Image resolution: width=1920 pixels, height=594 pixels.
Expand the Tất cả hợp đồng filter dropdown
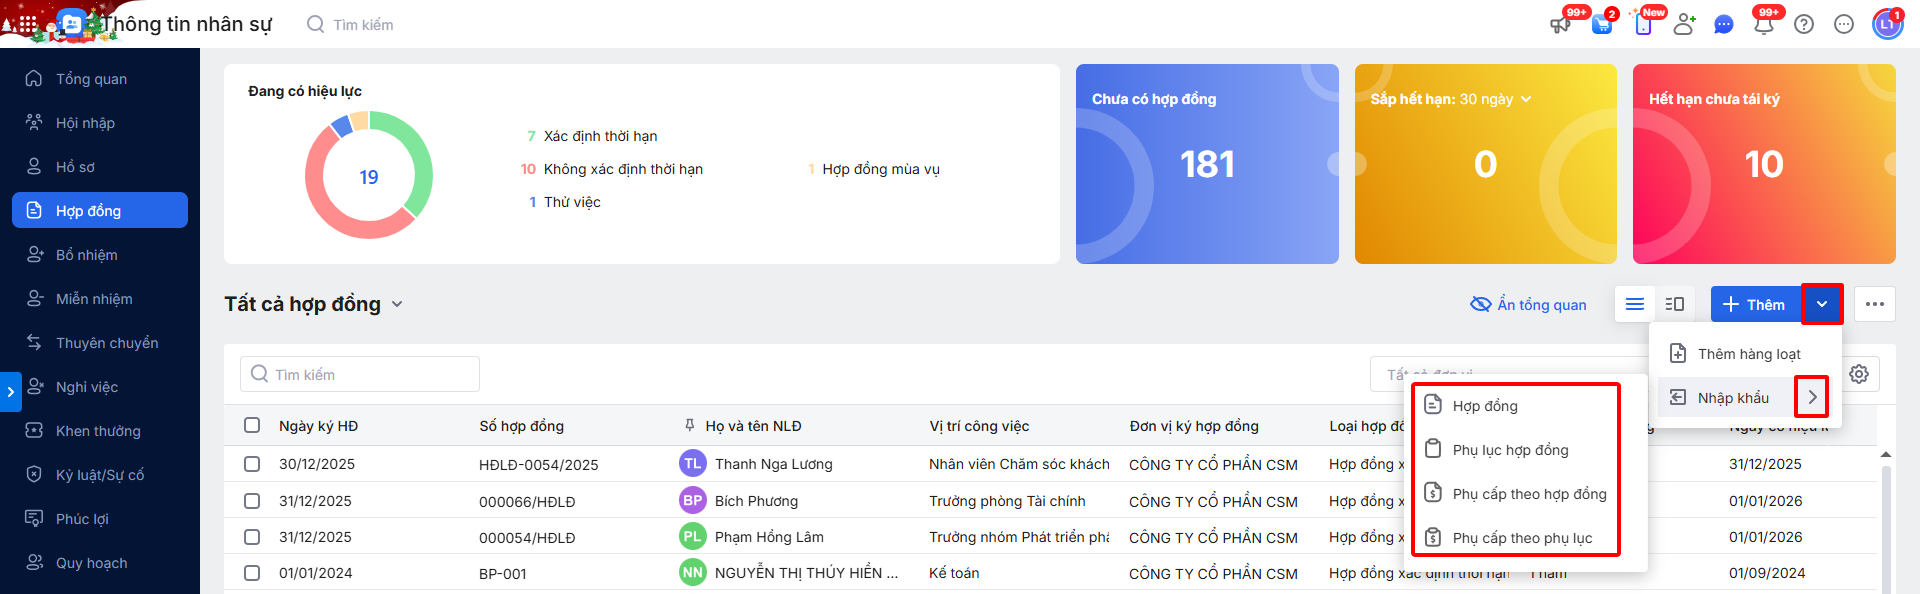point(397,304)
